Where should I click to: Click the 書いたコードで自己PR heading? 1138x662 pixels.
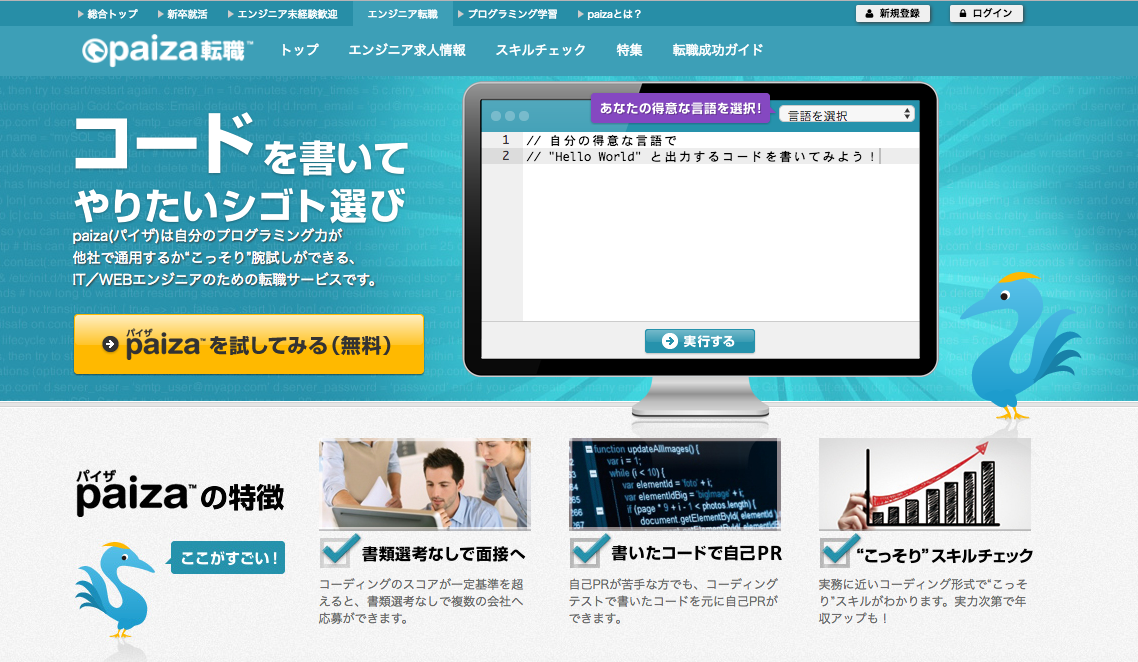[x=697, y=554]
